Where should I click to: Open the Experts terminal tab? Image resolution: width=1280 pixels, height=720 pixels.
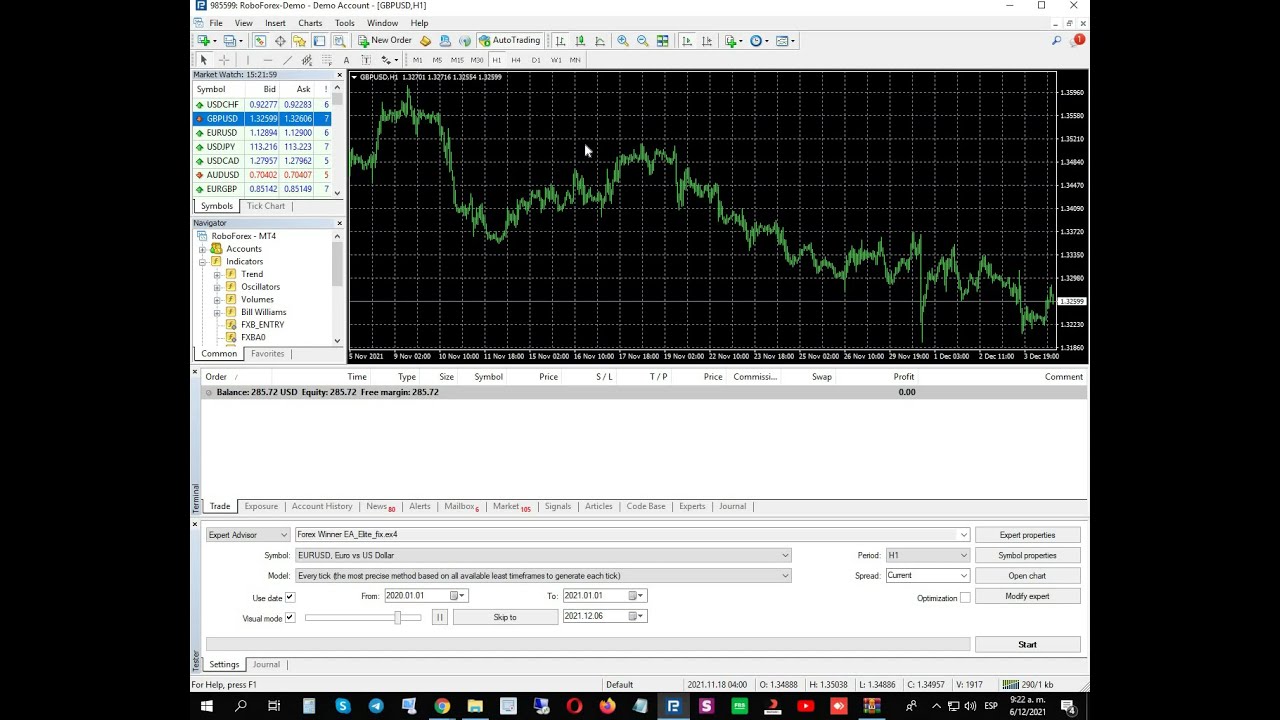point(692,506)
